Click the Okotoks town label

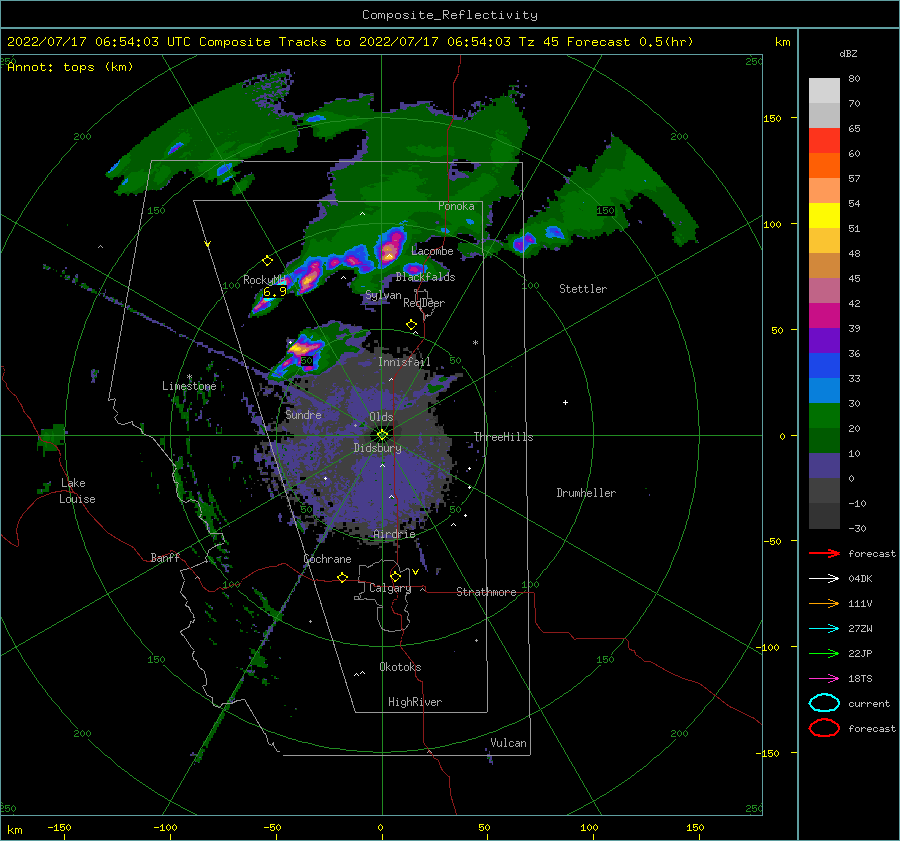[400, 667]
